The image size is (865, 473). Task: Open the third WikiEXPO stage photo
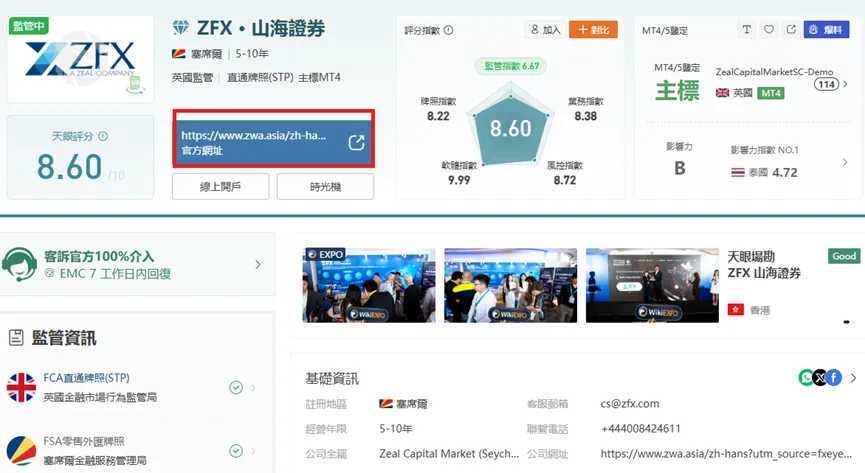(x=652, y=285)
